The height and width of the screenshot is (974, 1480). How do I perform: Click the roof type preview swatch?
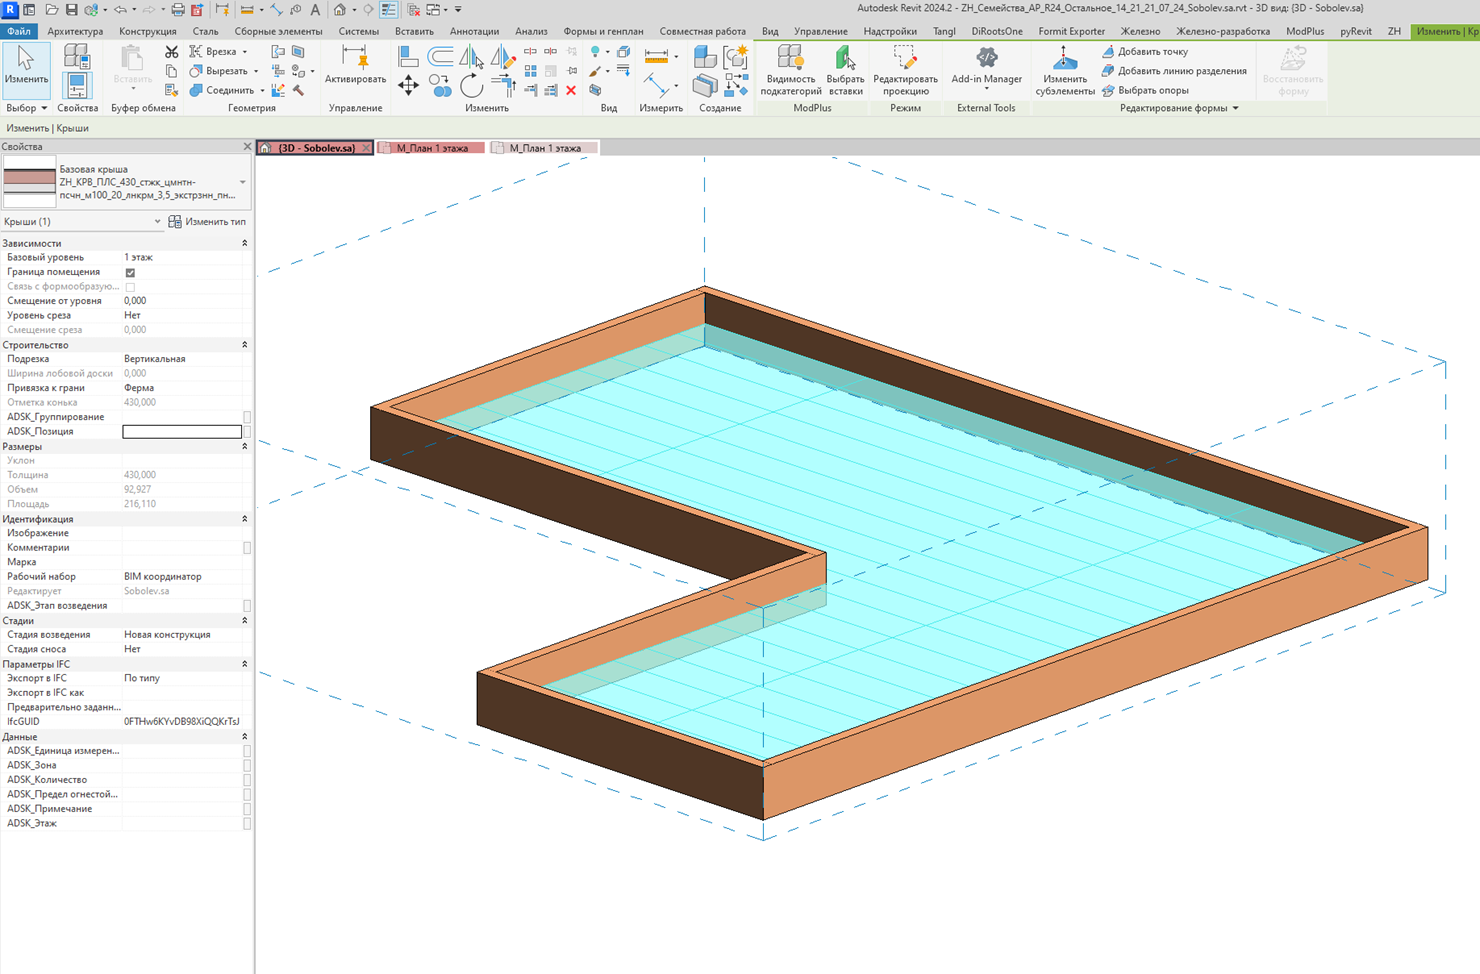(29, 182)
